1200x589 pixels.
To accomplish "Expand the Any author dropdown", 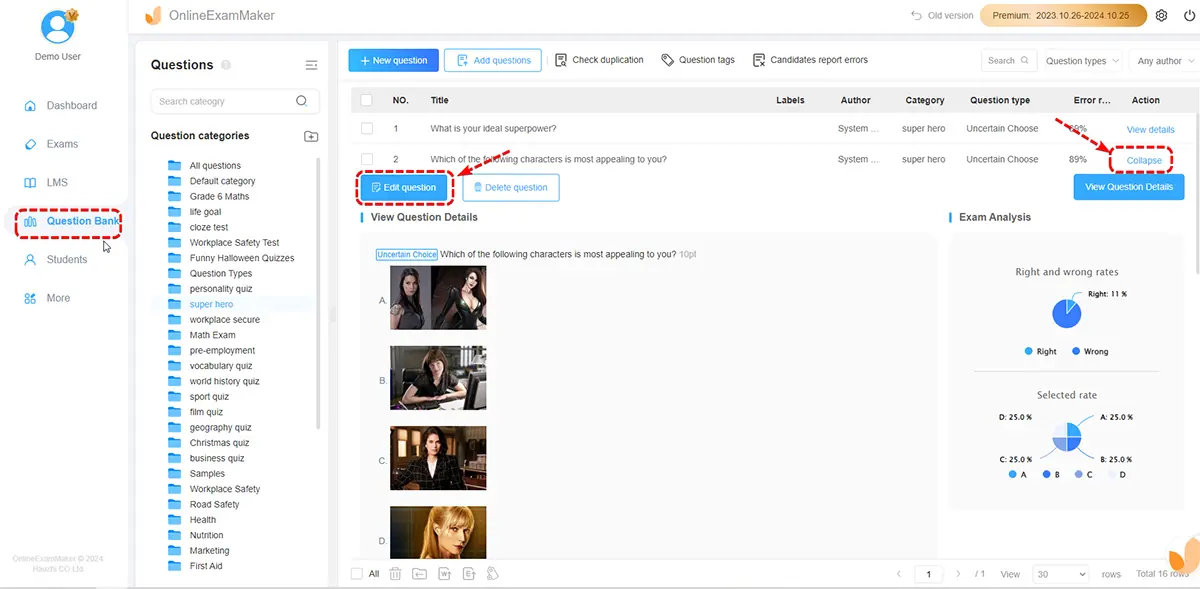I will 1164,61.
